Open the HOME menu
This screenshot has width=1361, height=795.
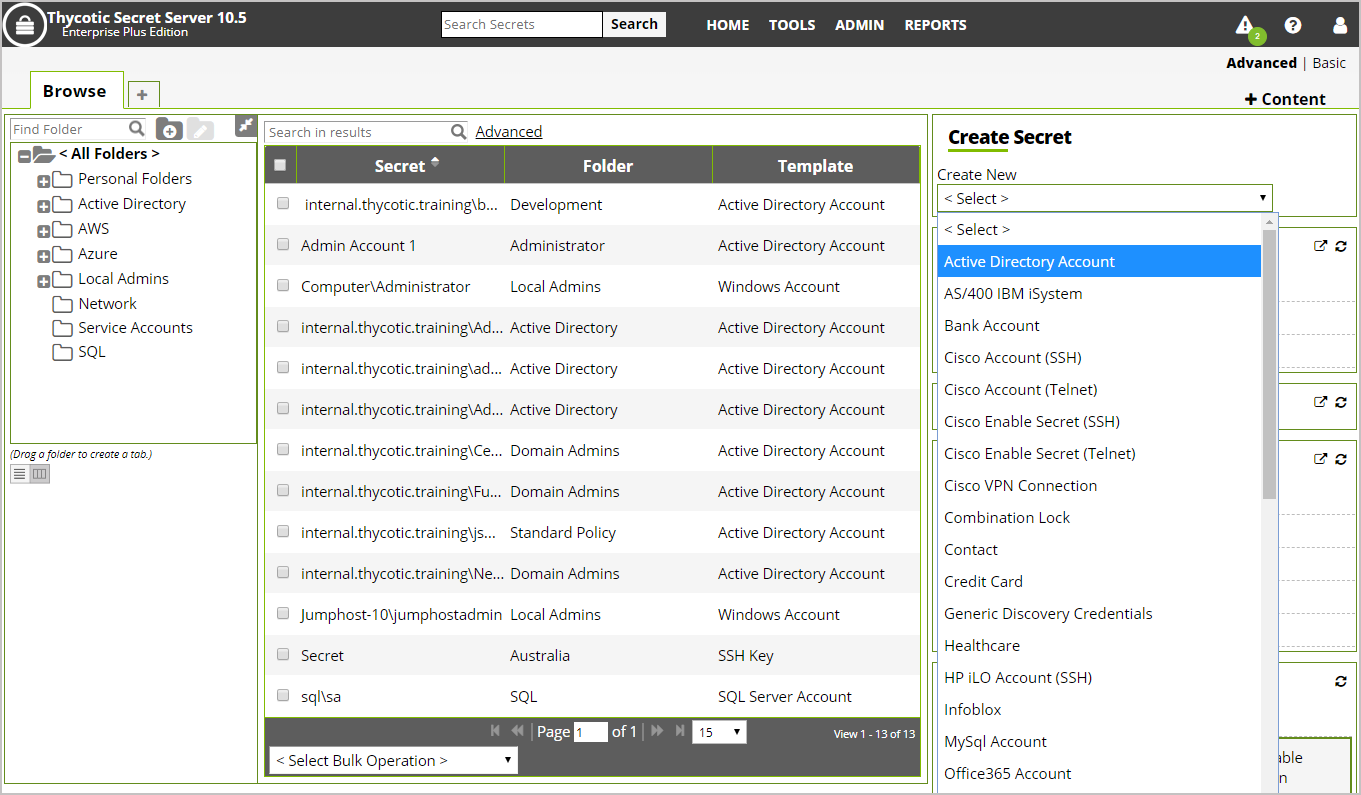(728, 25)
